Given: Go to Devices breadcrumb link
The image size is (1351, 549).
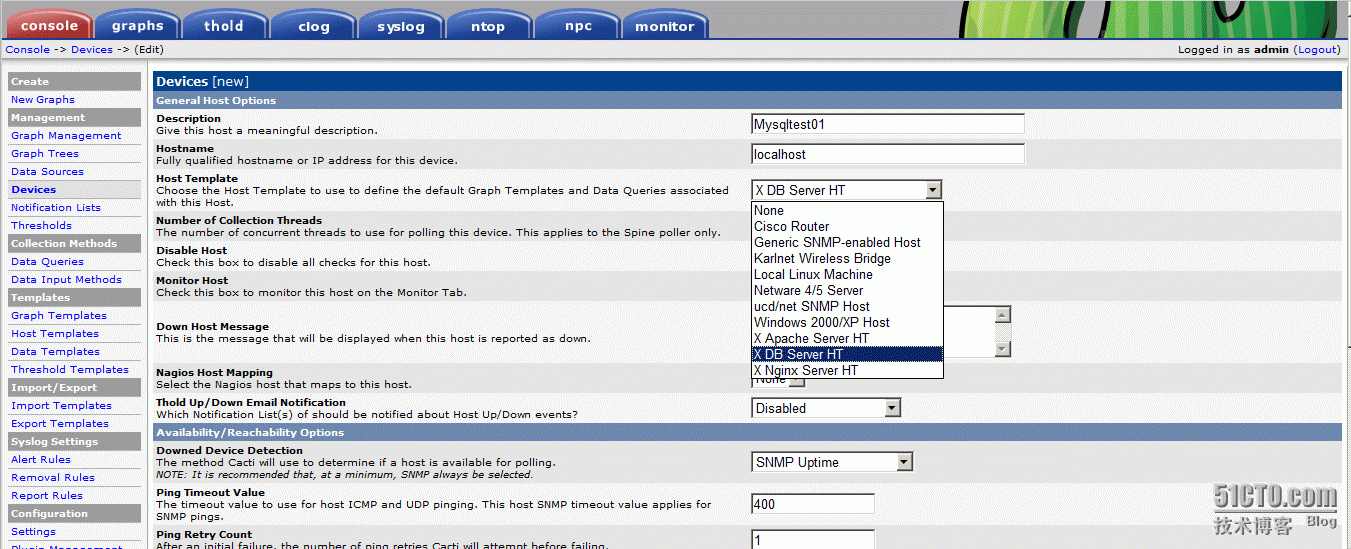Looking at the screenshot, I should tap(92, 49).
